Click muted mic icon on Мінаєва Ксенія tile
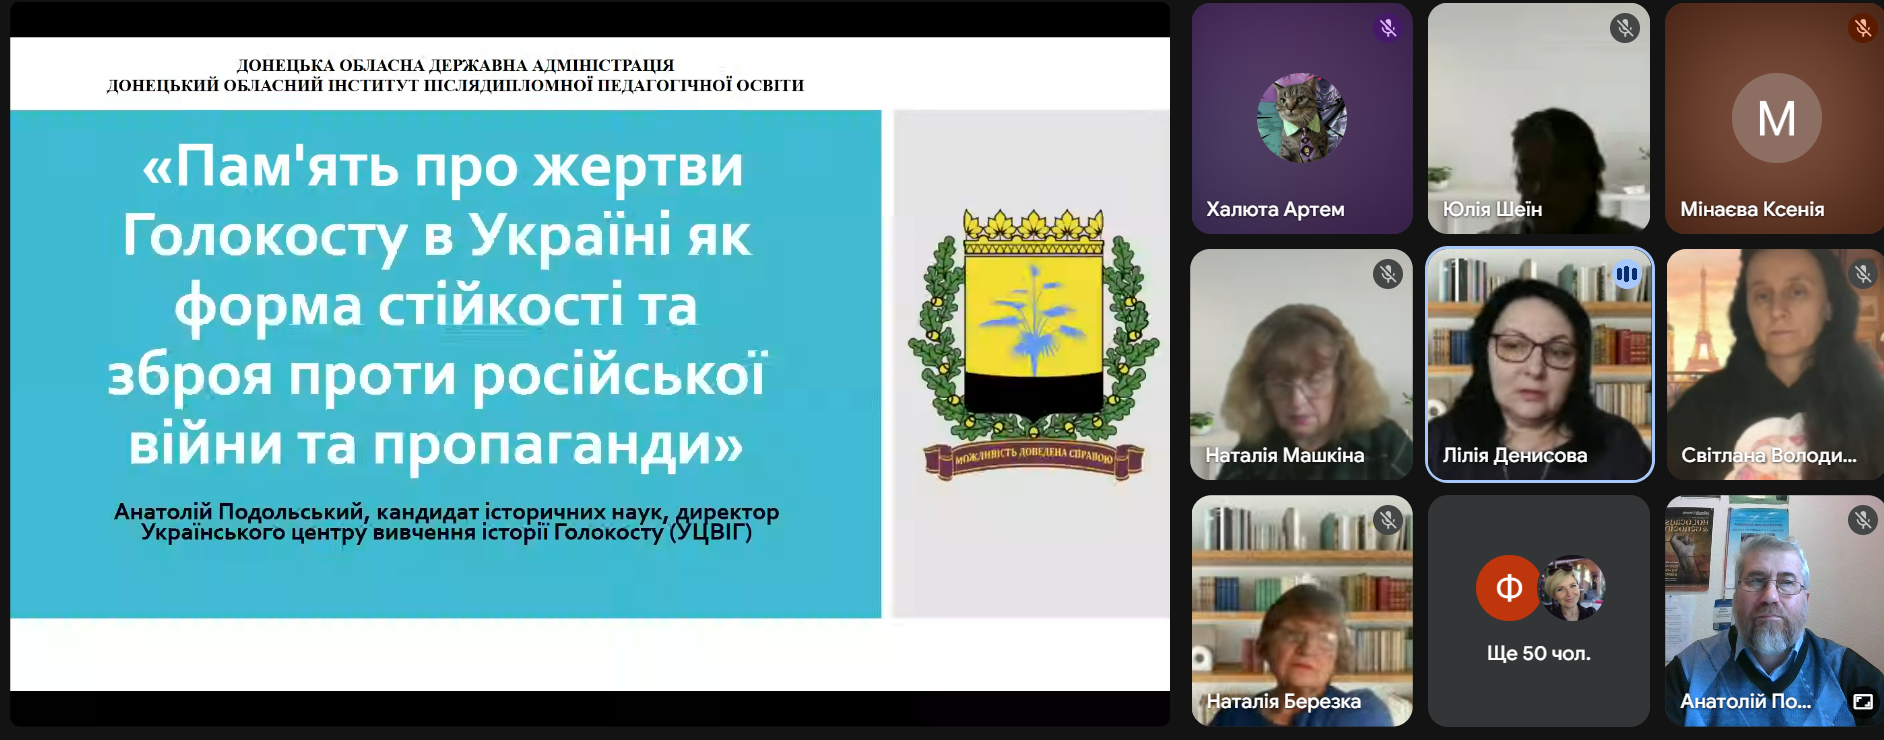 click(x=1862, y=28)
